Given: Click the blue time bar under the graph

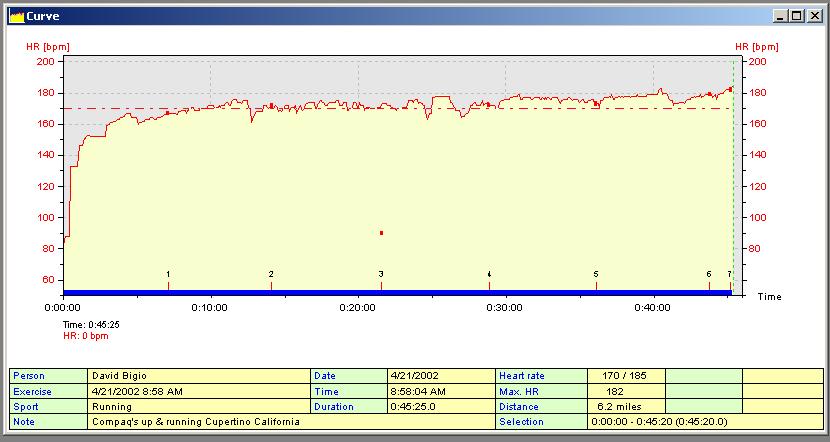Looking at the screenshot, I should tap(400, 293).
